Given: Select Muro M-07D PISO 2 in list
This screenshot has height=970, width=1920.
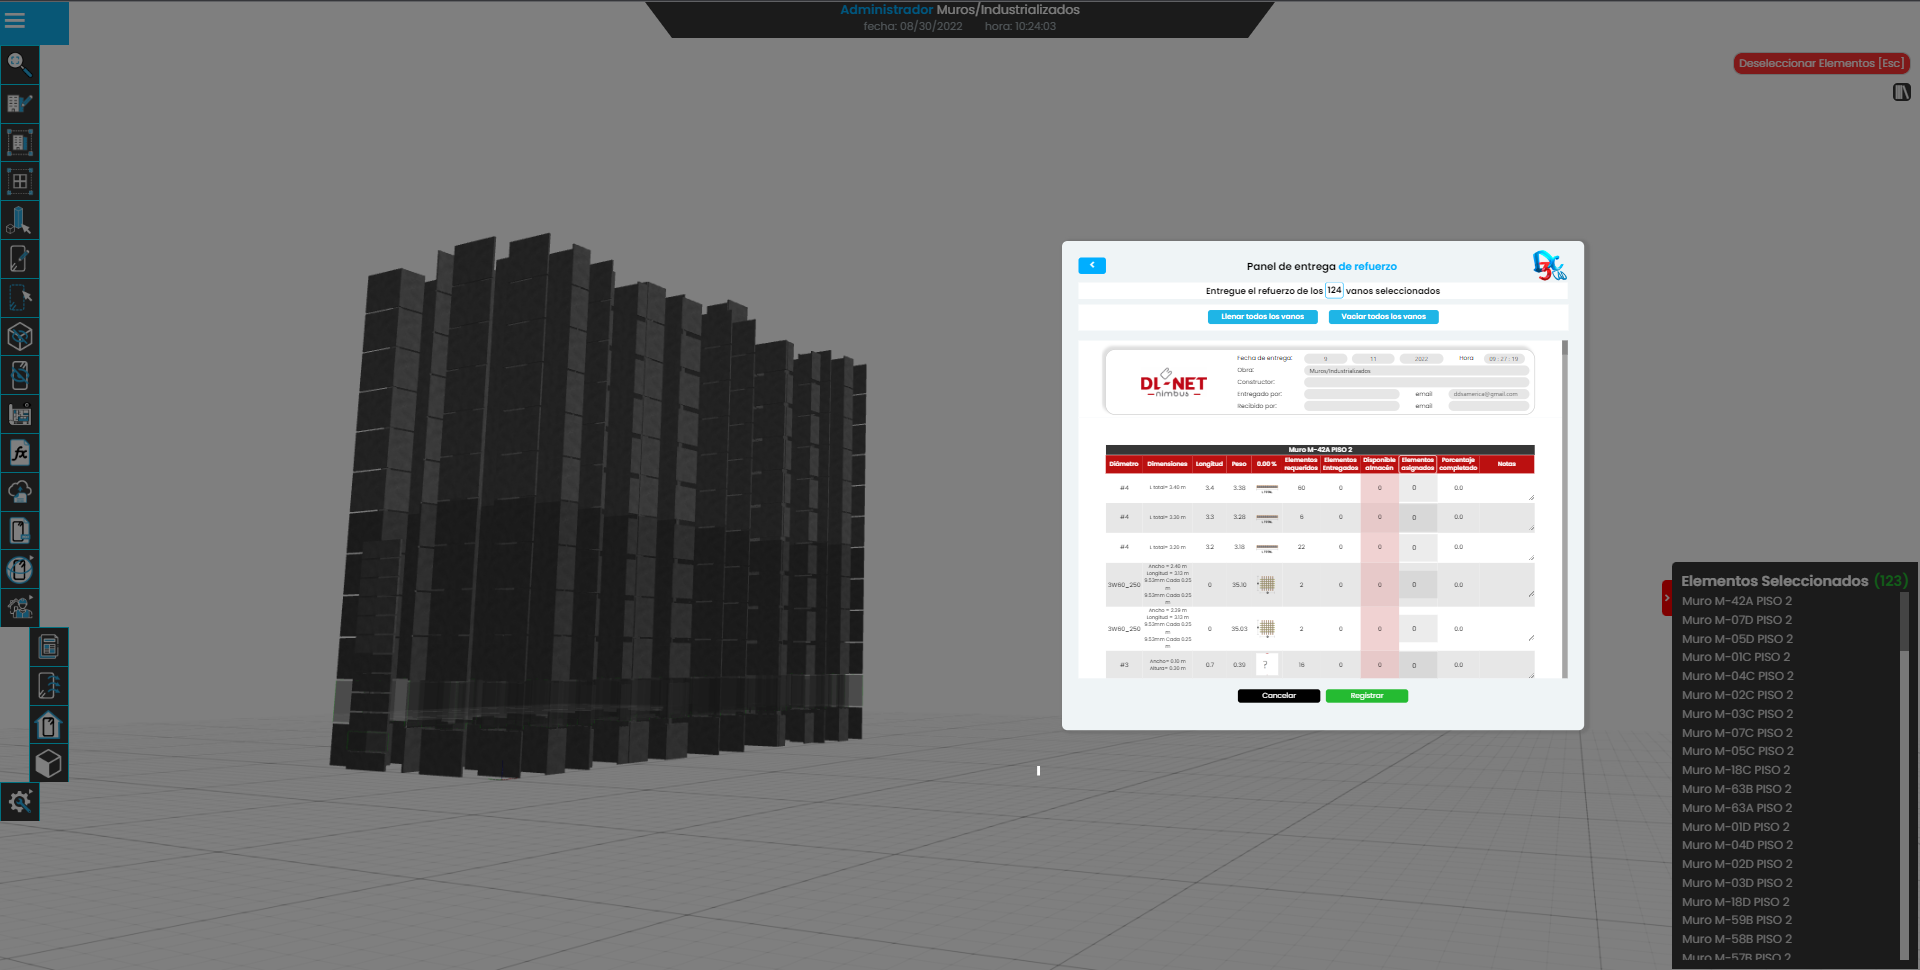Looking at the screenshot, I should click(x=1736, y=620).
